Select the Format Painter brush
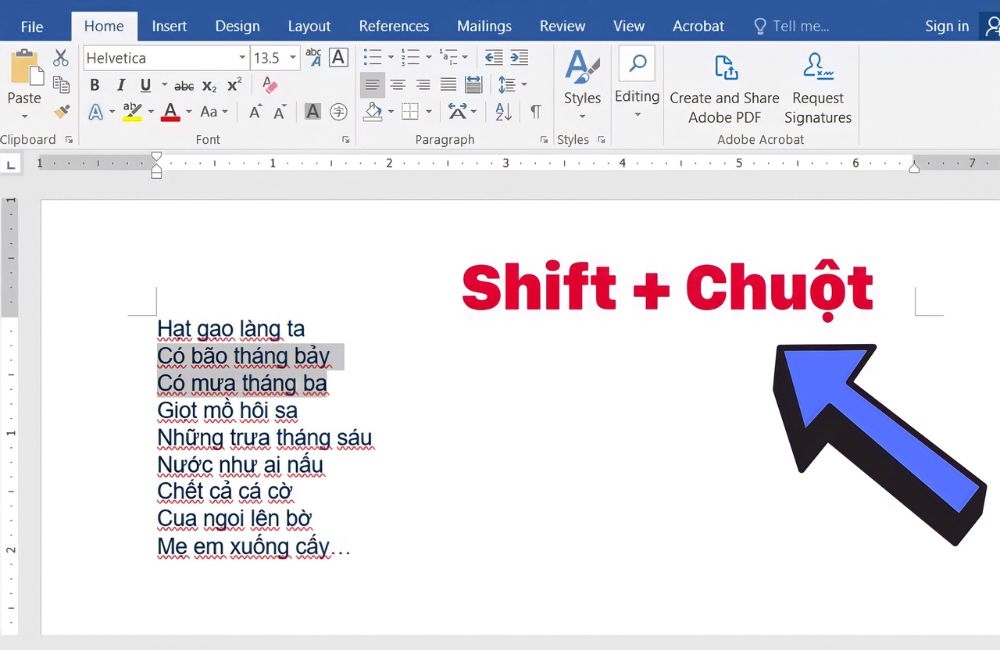The width and height of the screenshot is (1000, 650). 61,112
